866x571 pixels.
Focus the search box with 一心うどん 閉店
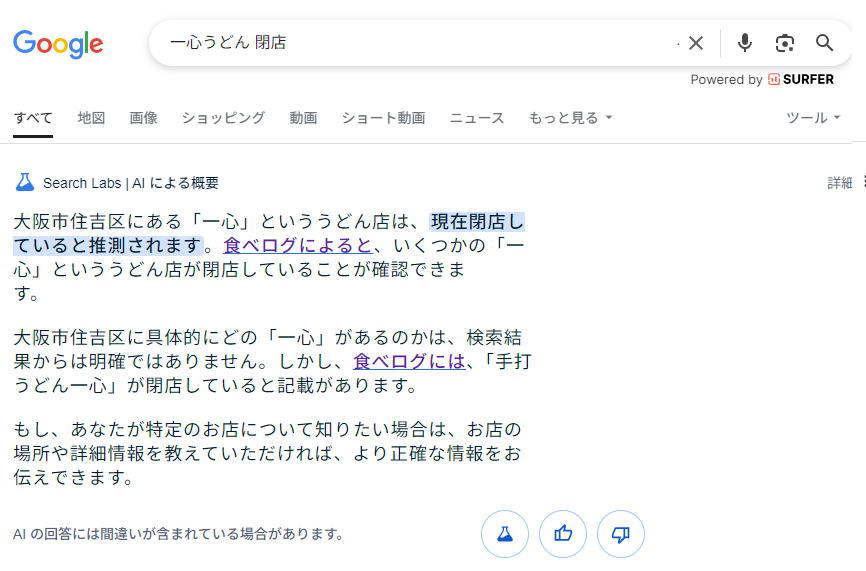[420, 43]
